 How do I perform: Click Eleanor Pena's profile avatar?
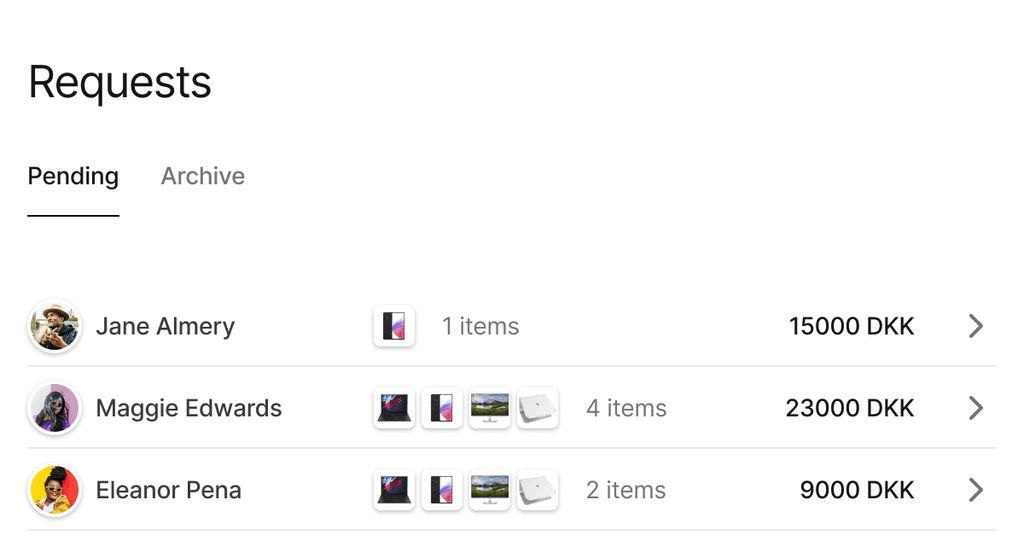[54, 490]
